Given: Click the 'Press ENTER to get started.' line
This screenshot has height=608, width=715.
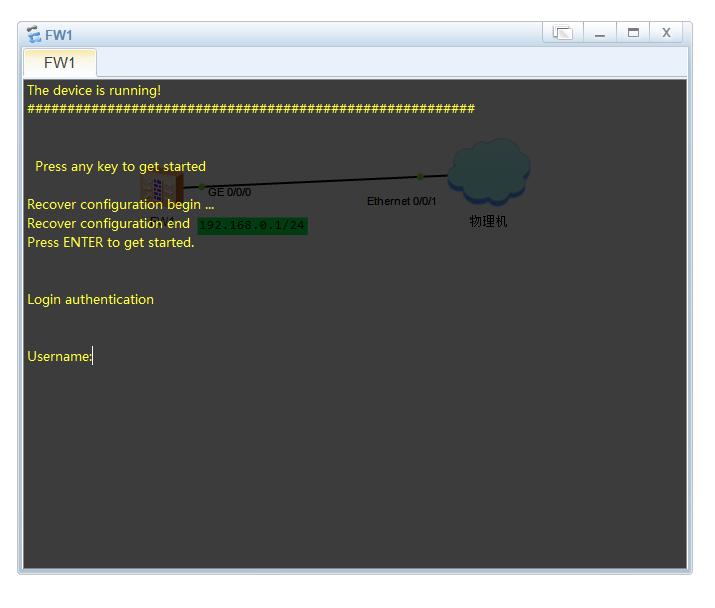Looking at the screenshot, I should pos(110,242).
